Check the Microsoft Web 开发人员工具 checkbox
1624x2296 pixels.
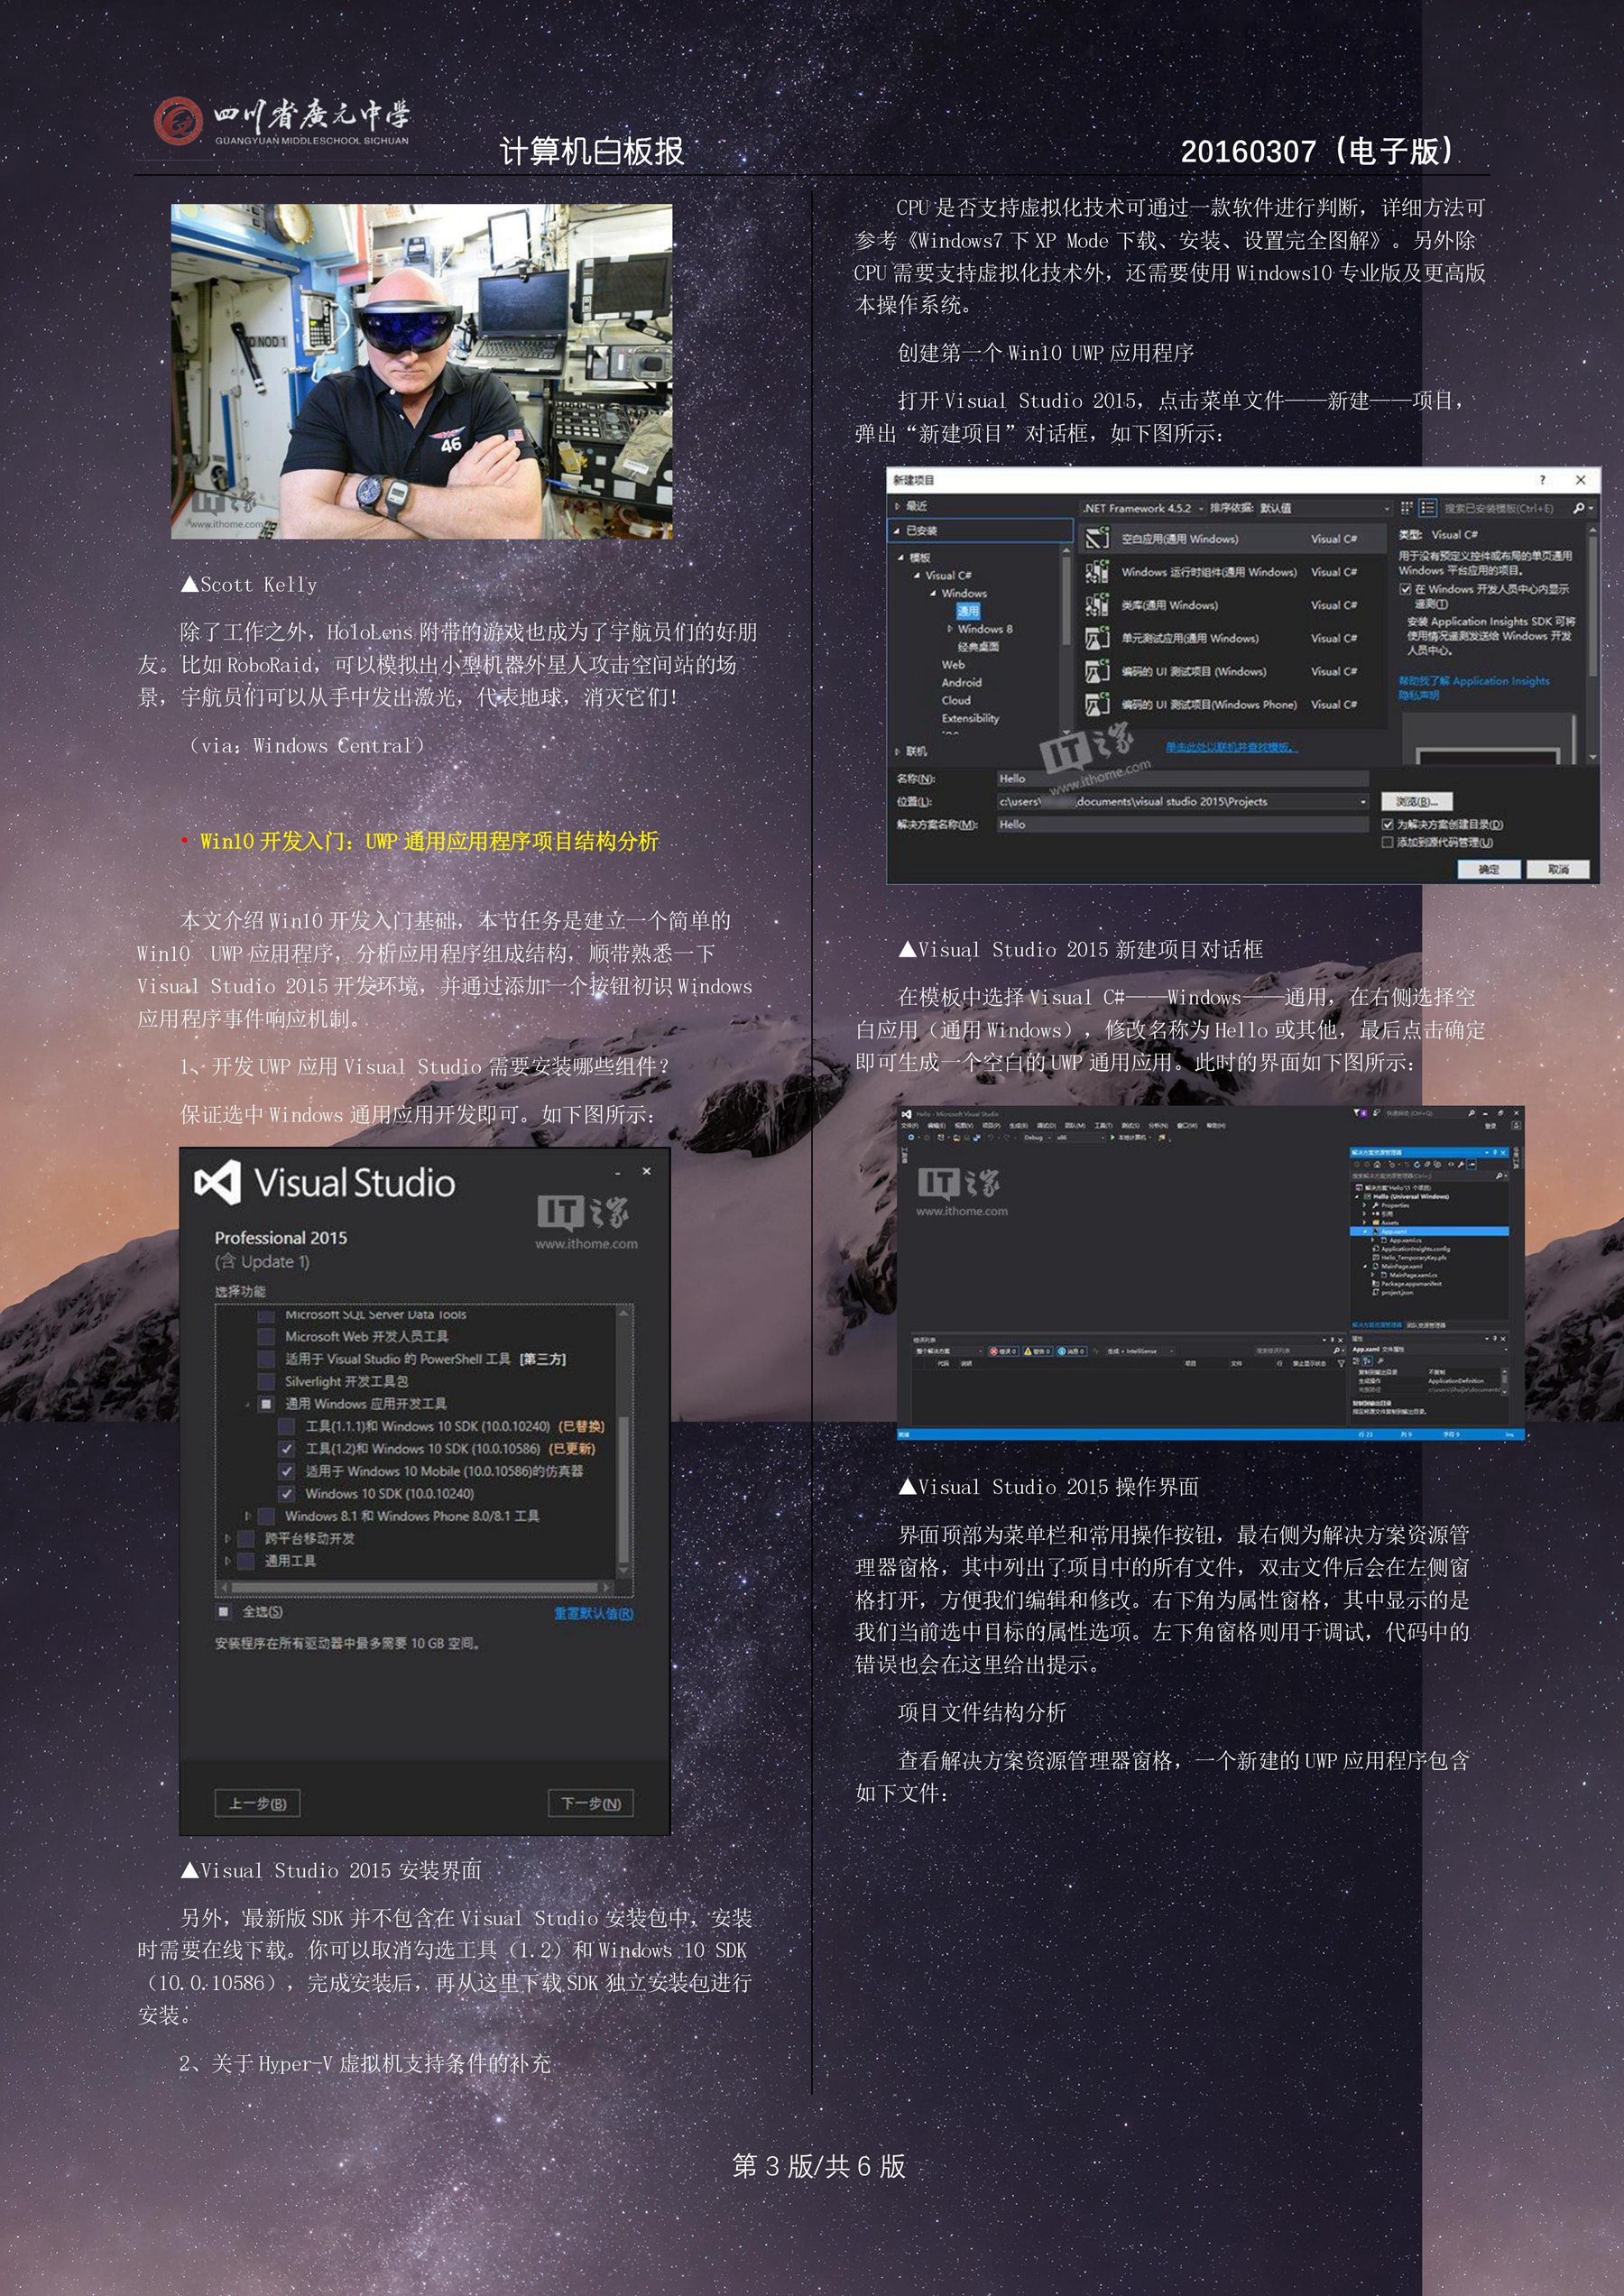266,1336
